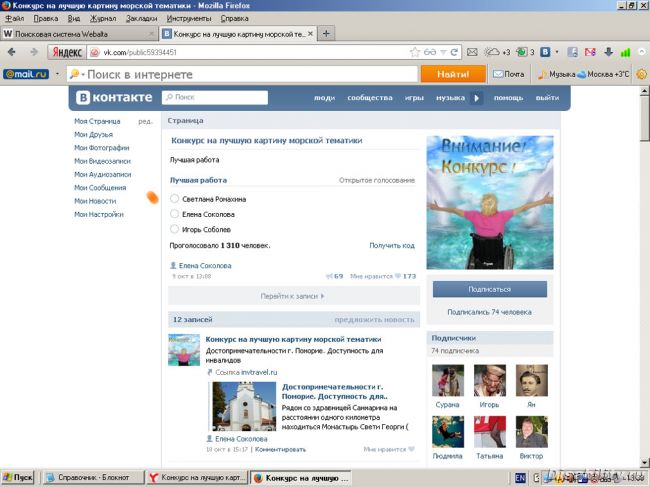Click EN language indicator in tray
This screenshot has height=487, width=650.
pyautogui.click(x=520, y=478)
